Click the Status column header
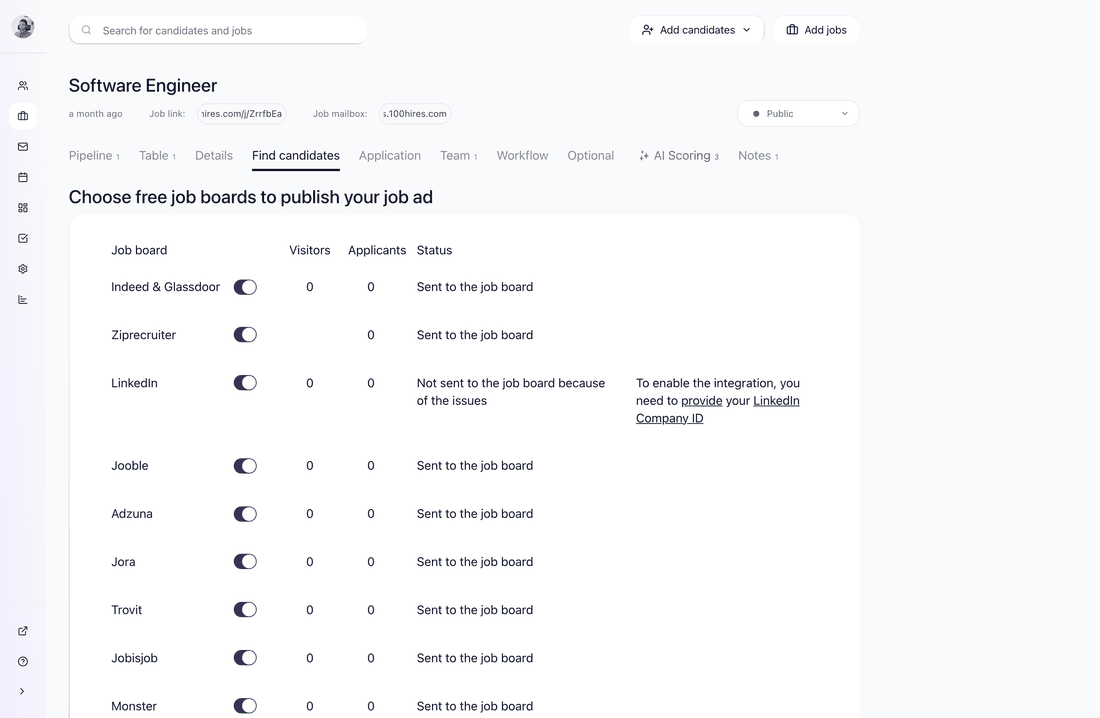Viewport: 1100px width, 718px height. pos(434,251)
